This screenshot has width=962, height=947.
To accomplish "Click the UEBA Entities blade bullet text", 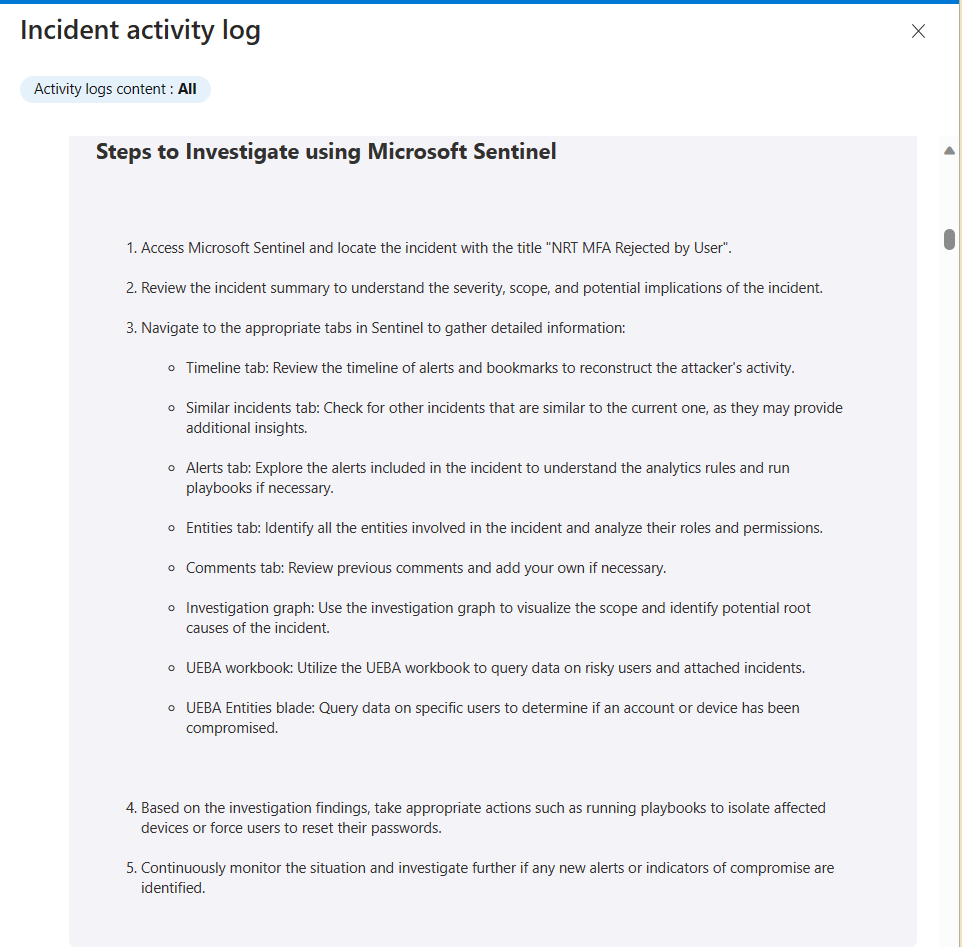I will [492, 718].
